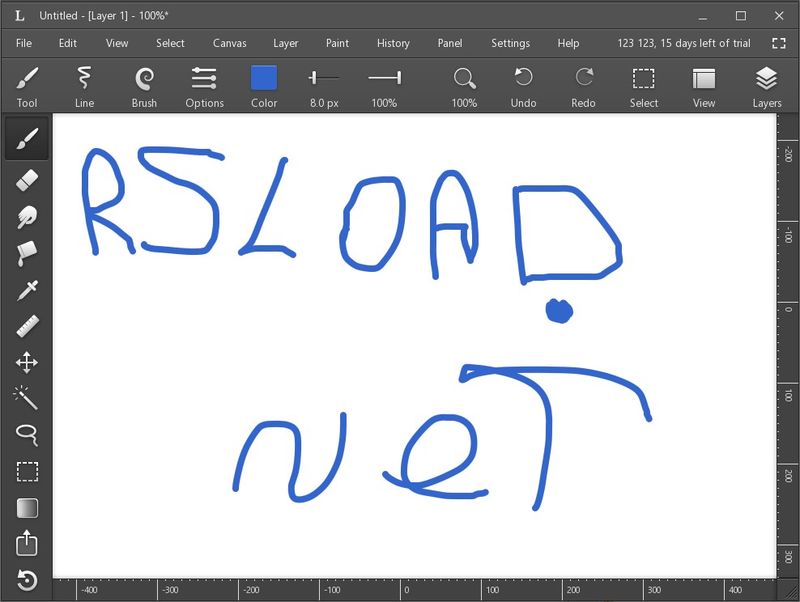The height and width of the screenshot is (602, 800).
Task: Open the Edit menu
Action: click(68, 43)
